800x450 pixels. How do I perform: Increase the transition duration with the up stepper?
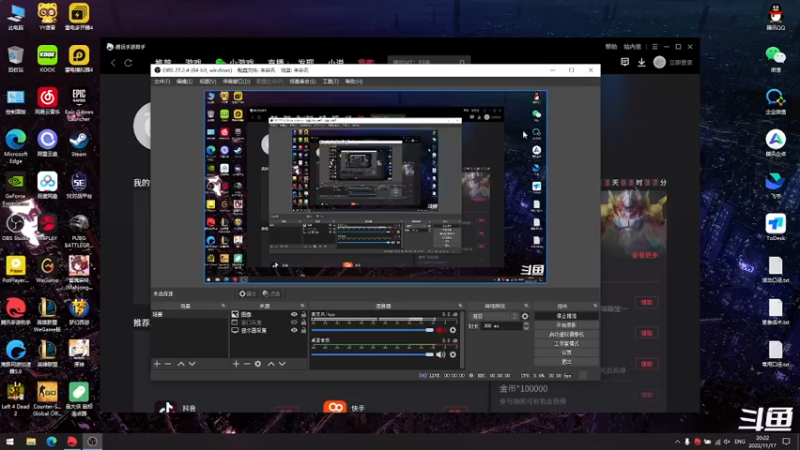click(526, 324)
